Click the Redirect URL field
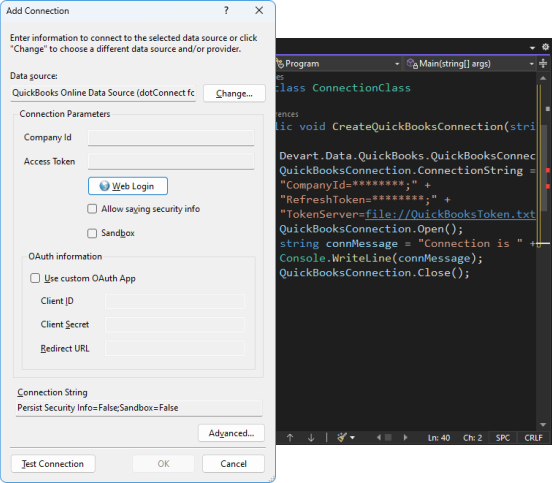 coord(175,349)
